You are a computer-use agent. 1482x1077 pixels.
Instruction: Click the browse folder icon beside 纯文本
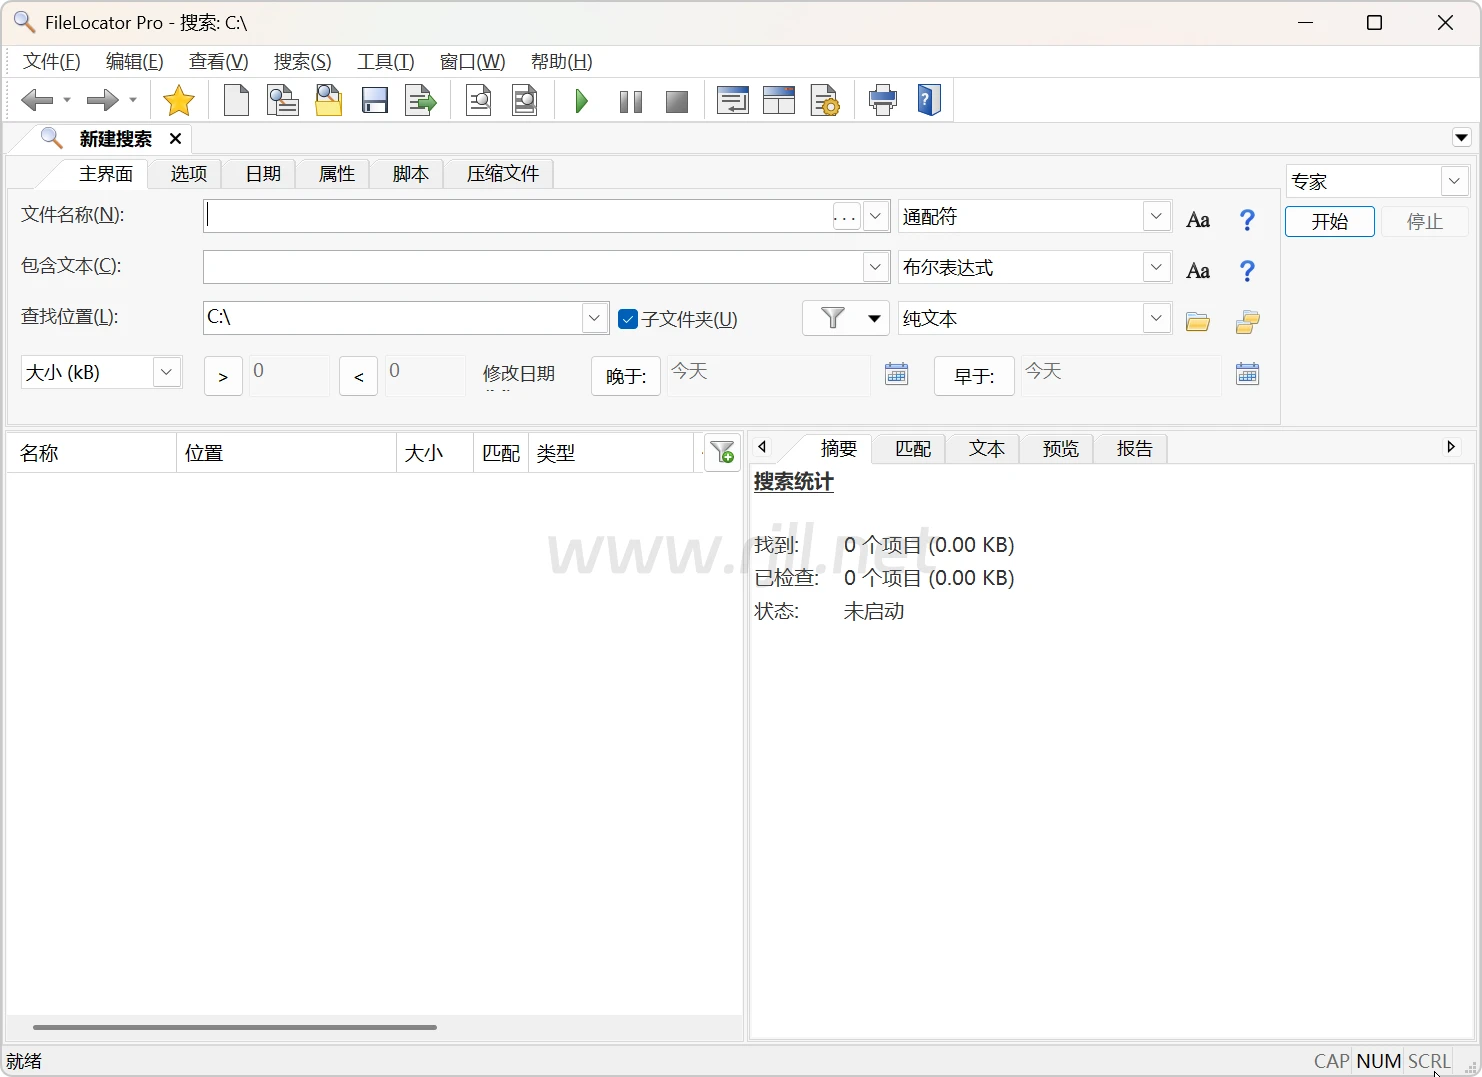coord(1197,321)
